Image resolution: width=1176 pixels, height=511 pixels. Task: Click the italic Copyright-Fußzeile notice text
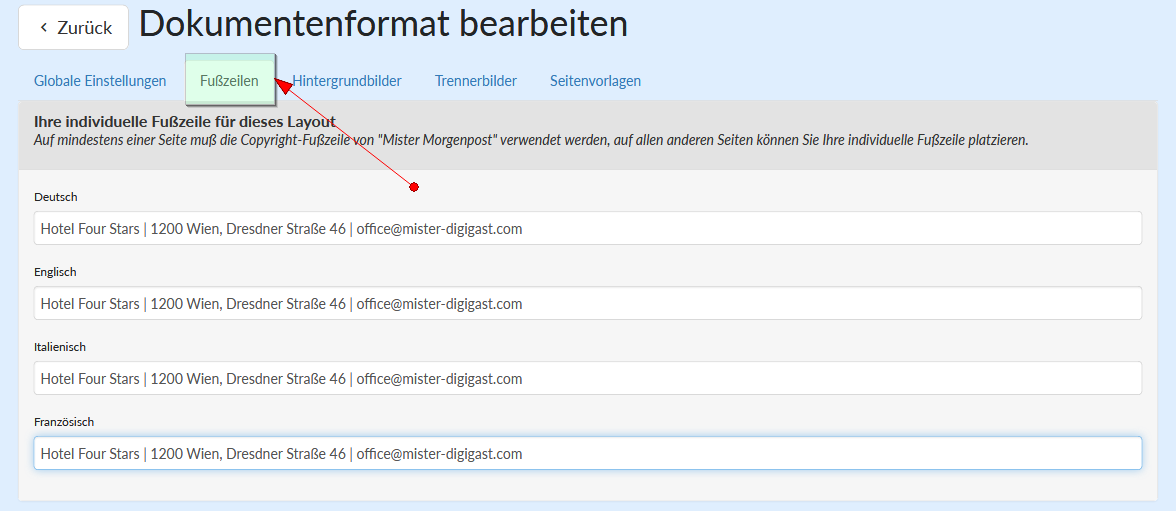tap(530, 140)
